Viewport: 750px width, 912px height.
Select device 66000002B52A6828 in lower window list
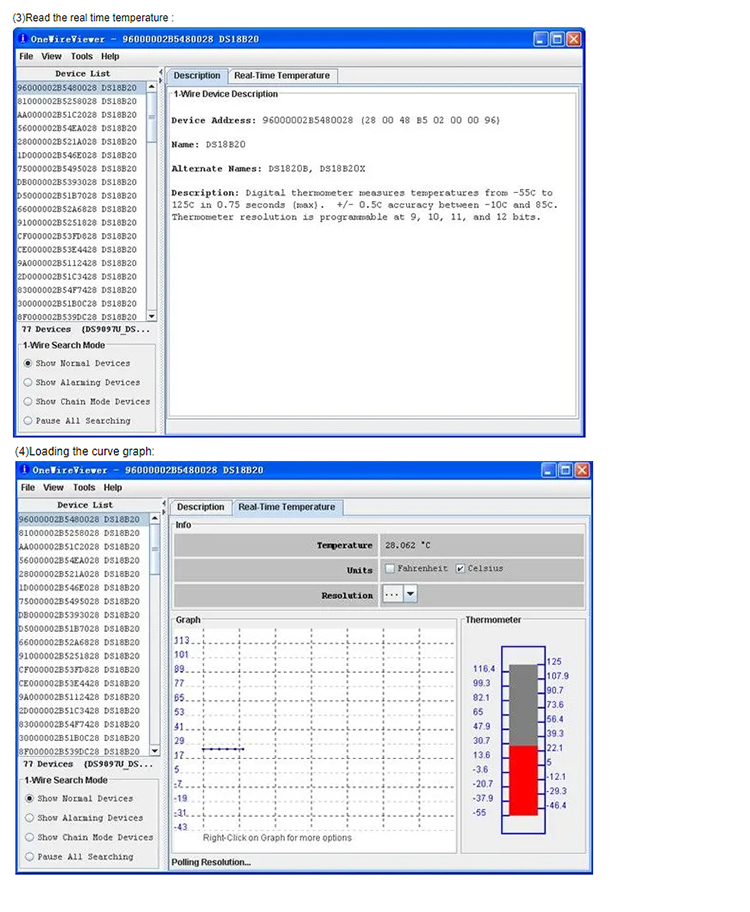pyautogui.click(x=79, y=642)
